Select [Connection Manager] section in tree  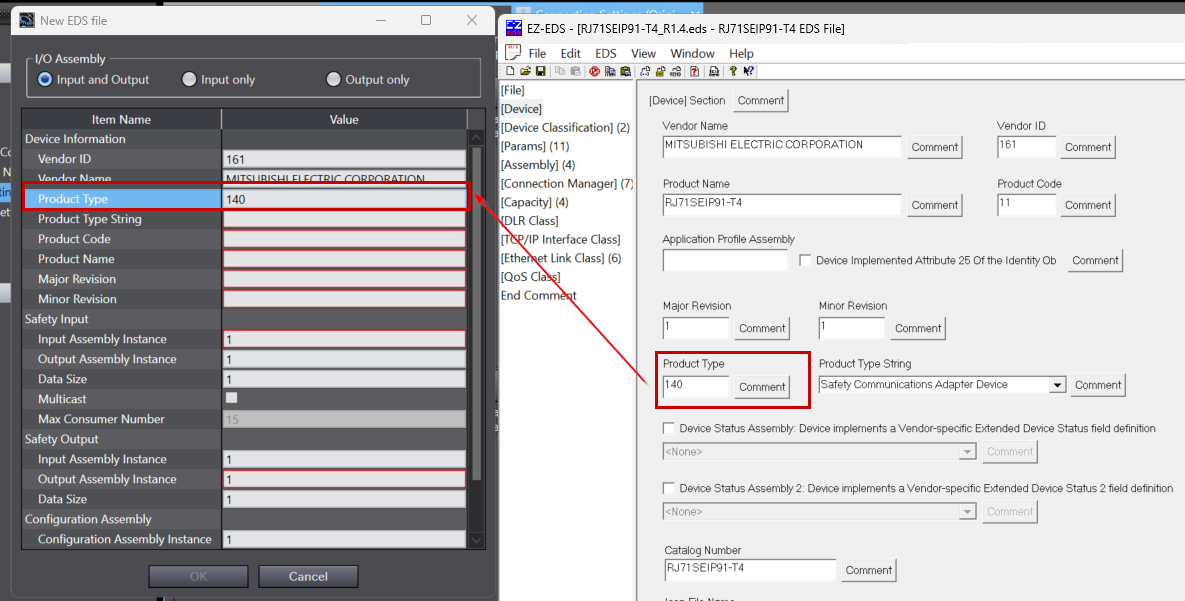pyautogui.click(x=567, y=183)
